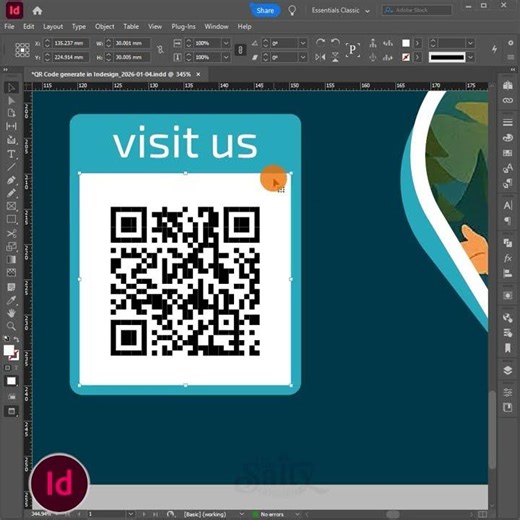Select the Eyedropper tool
Viewport: 520px width, 520px height.
pyautogui.click(x=11, y=300)
